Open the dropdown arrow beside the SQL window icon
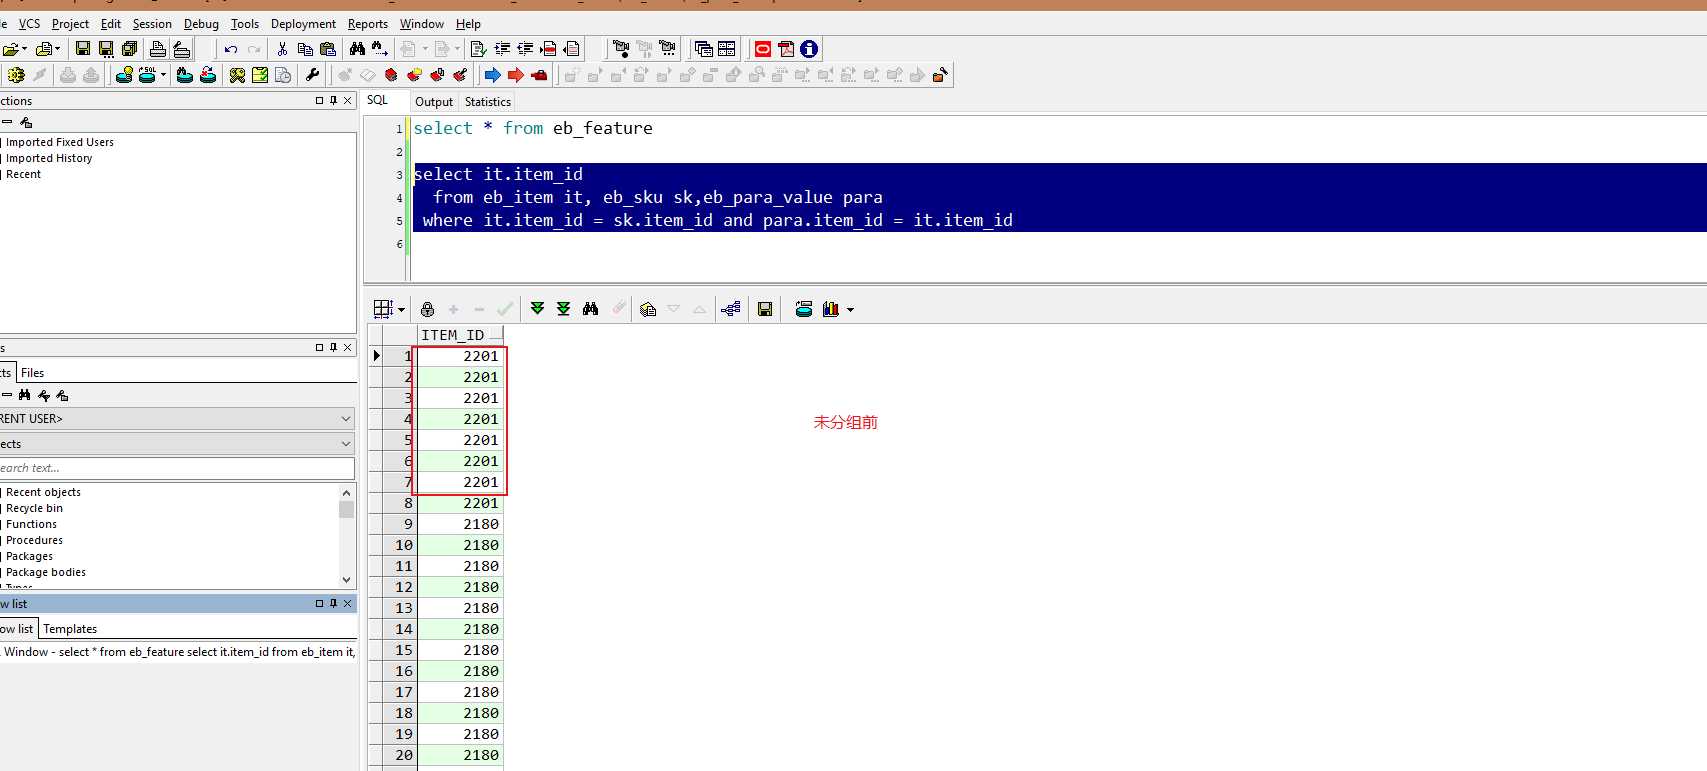This screenshot has height=771, width=1707. [163, 75]
